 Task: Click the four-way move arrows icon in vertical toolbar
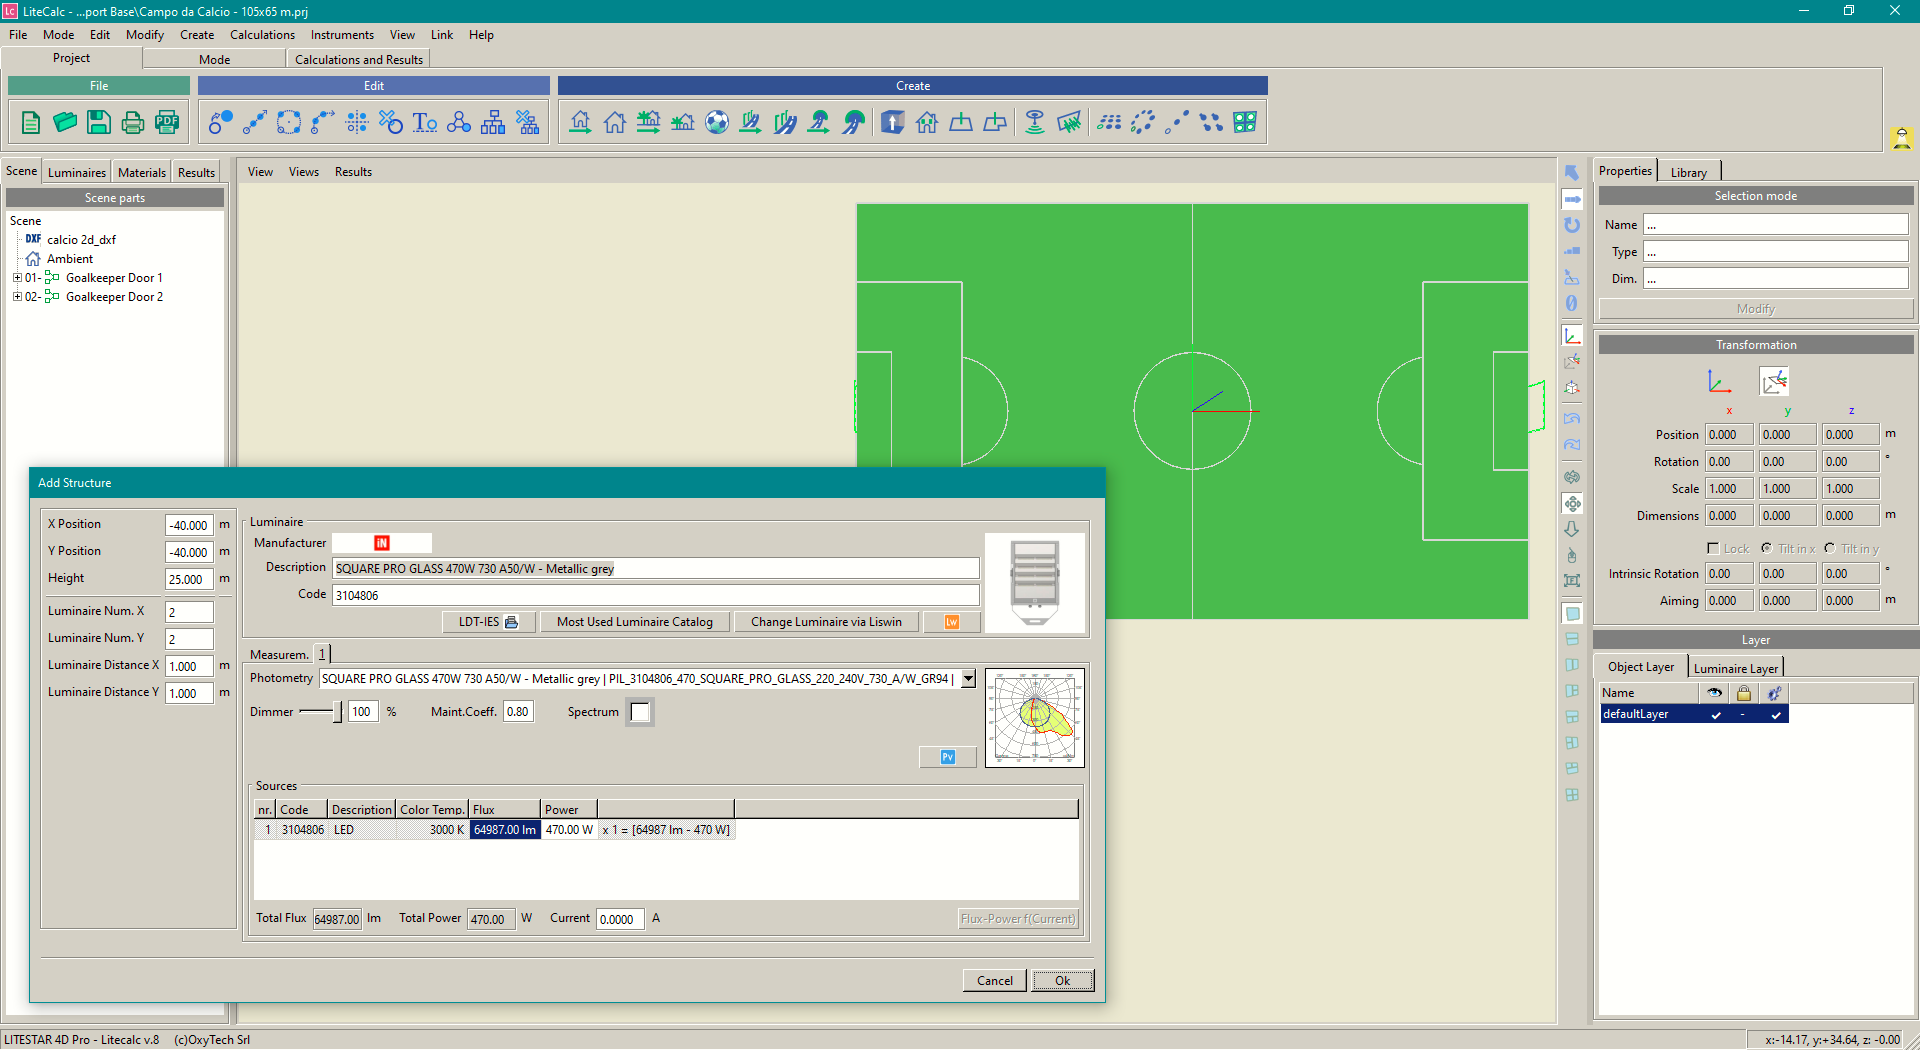click(x=1572, y=504)
